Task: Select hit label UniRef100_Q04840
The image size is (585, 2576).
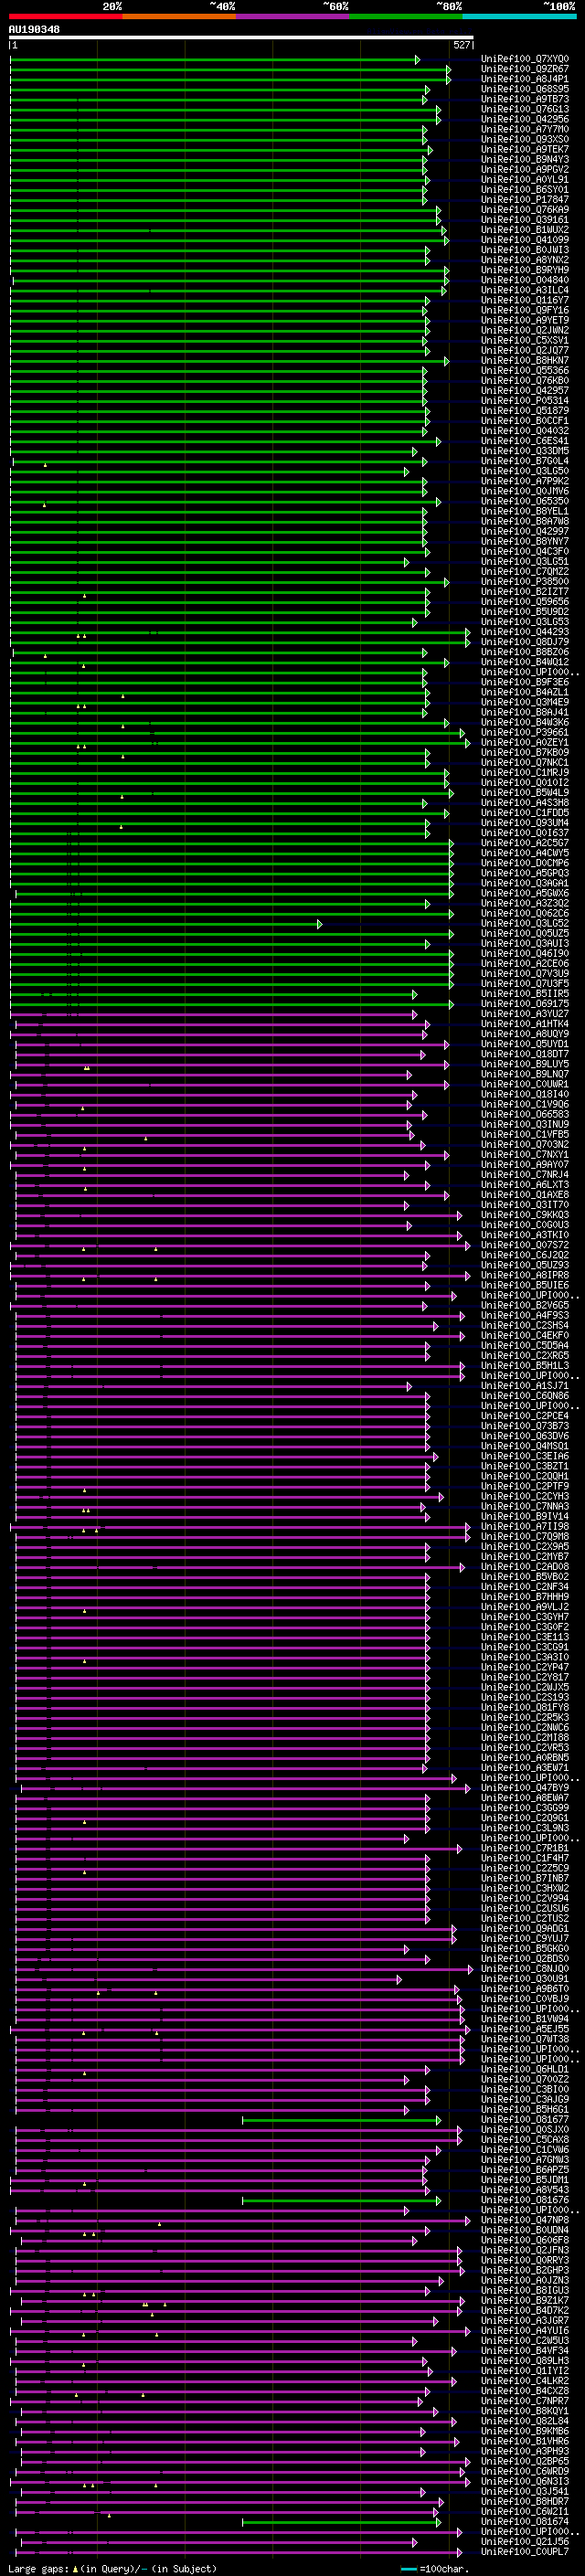Action: (525, 281)
